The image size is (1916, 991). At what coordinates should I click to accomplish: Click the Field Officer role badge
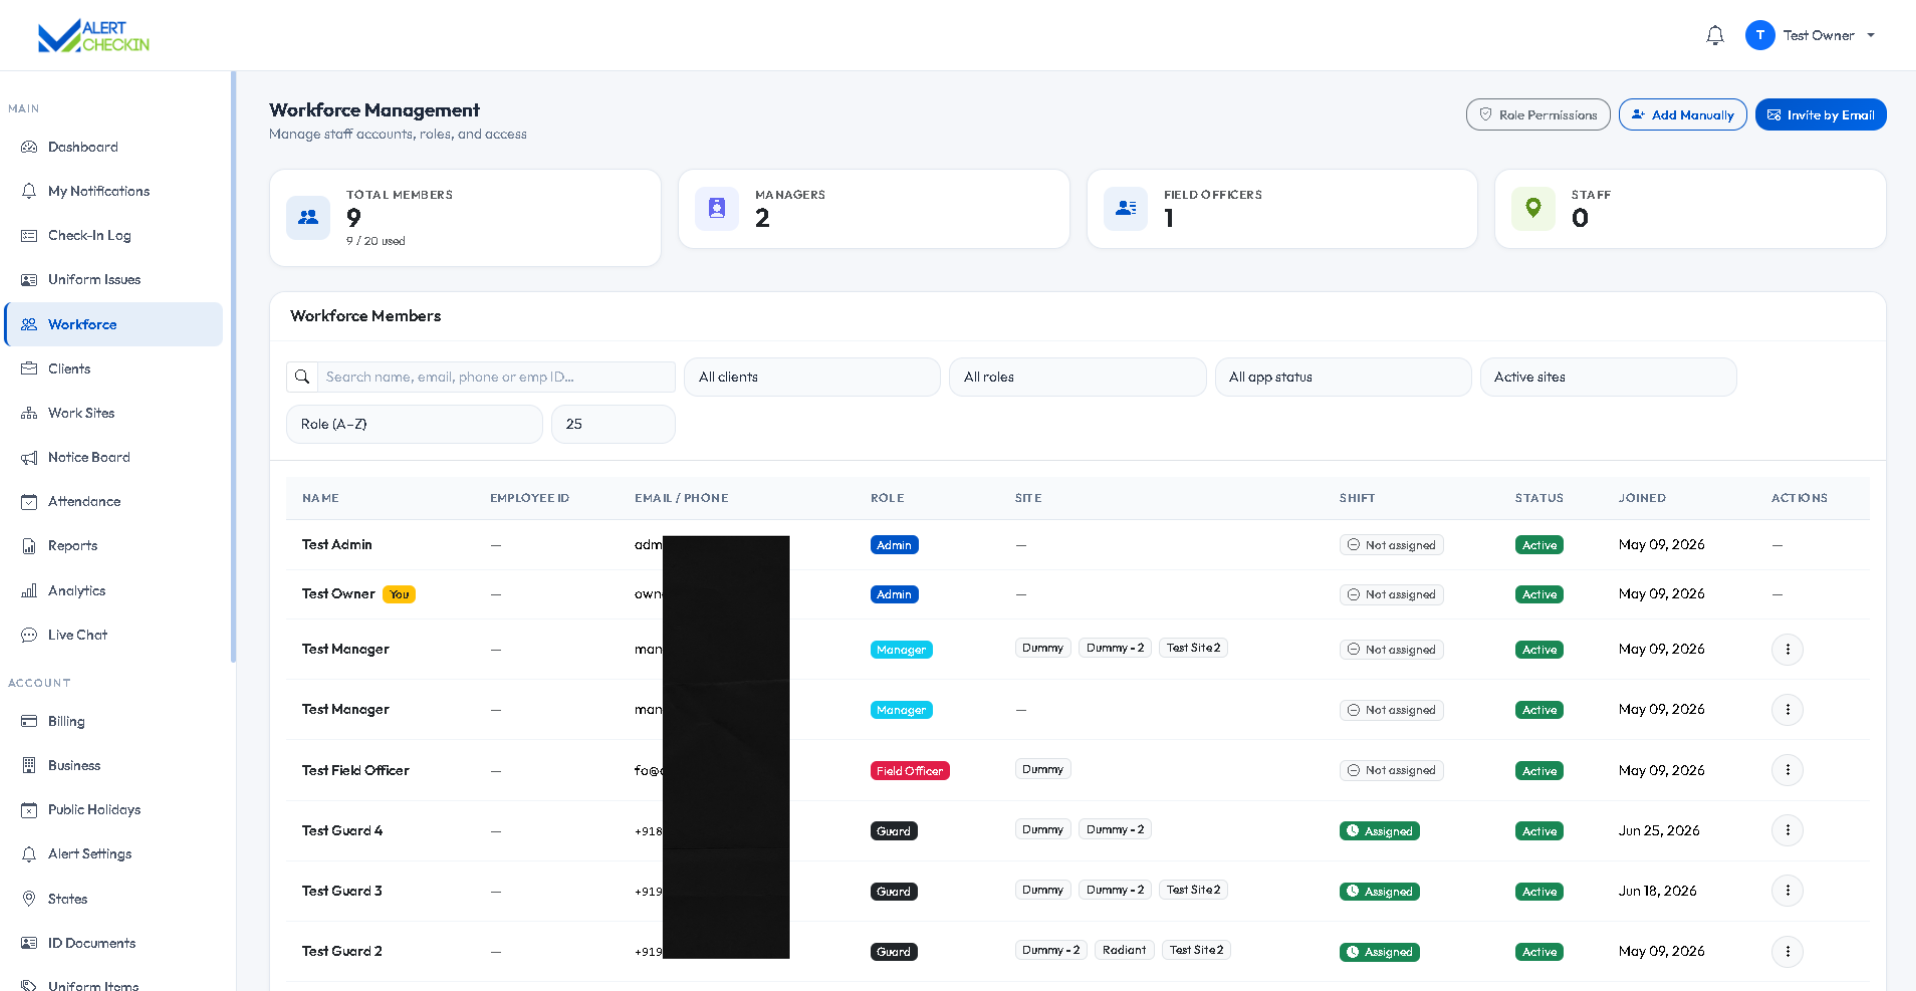pos(909,771)
